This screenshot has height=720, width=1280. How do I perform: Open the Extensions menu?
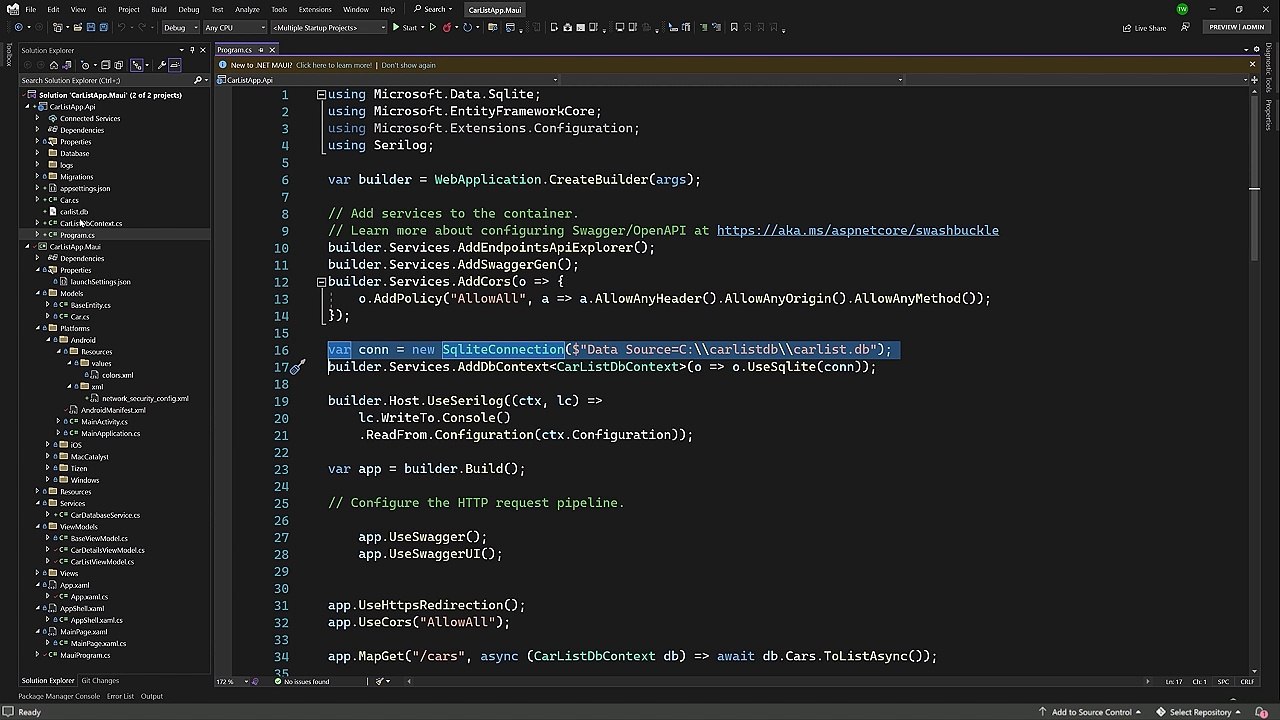click(x=315, y=9)
